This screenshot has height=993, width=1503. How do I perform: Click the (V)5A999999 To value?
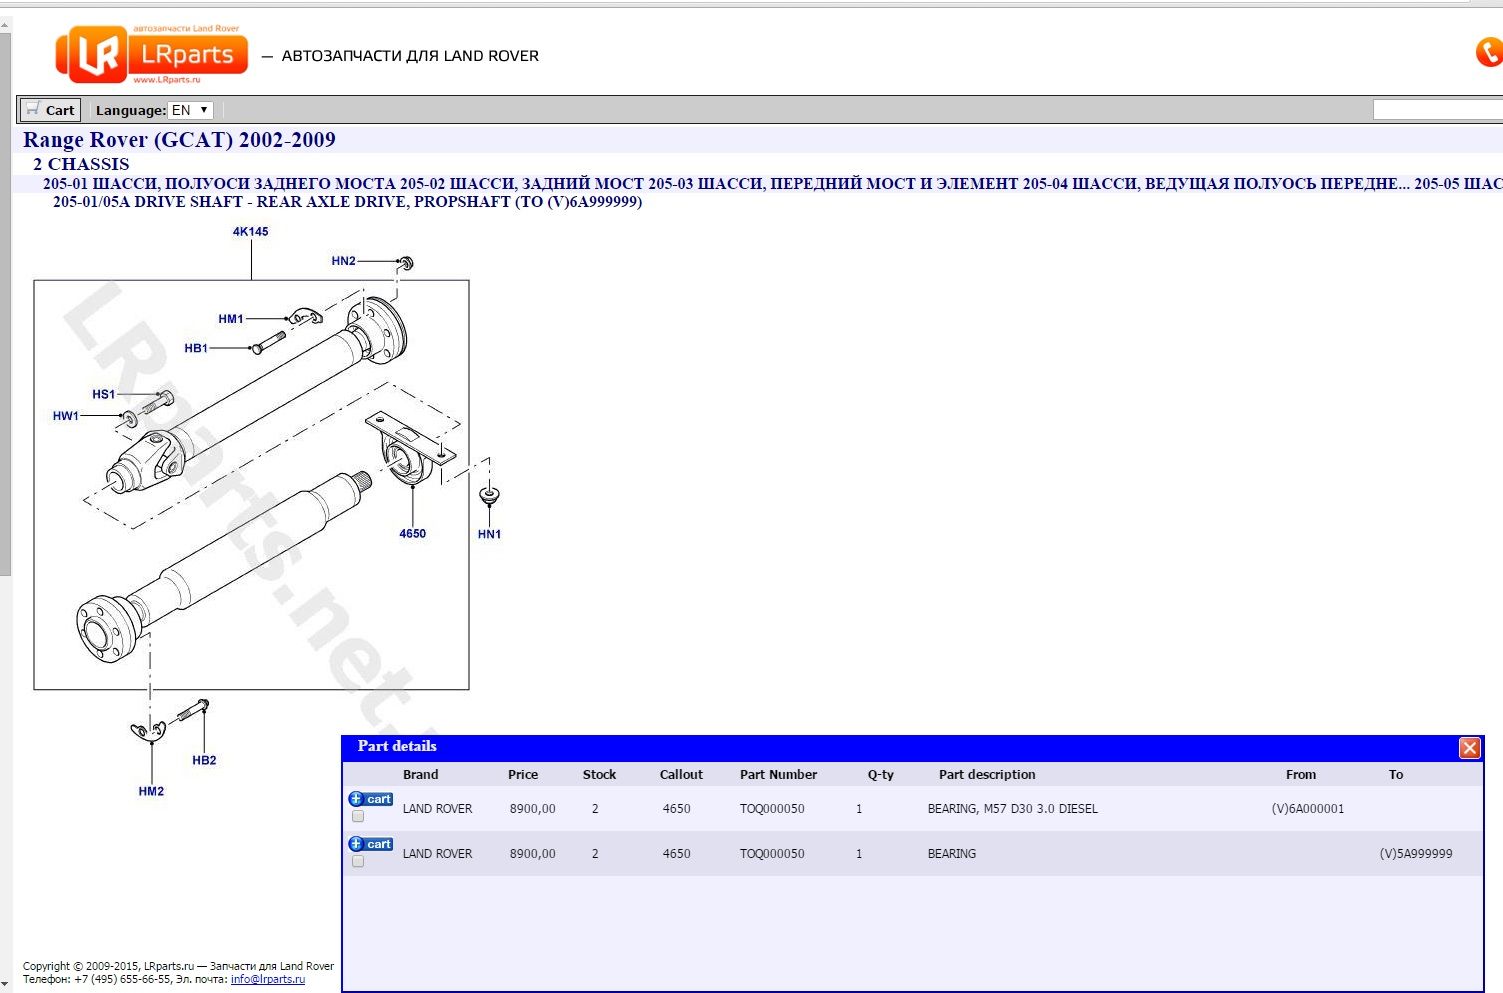click(x=1416, y=854)
